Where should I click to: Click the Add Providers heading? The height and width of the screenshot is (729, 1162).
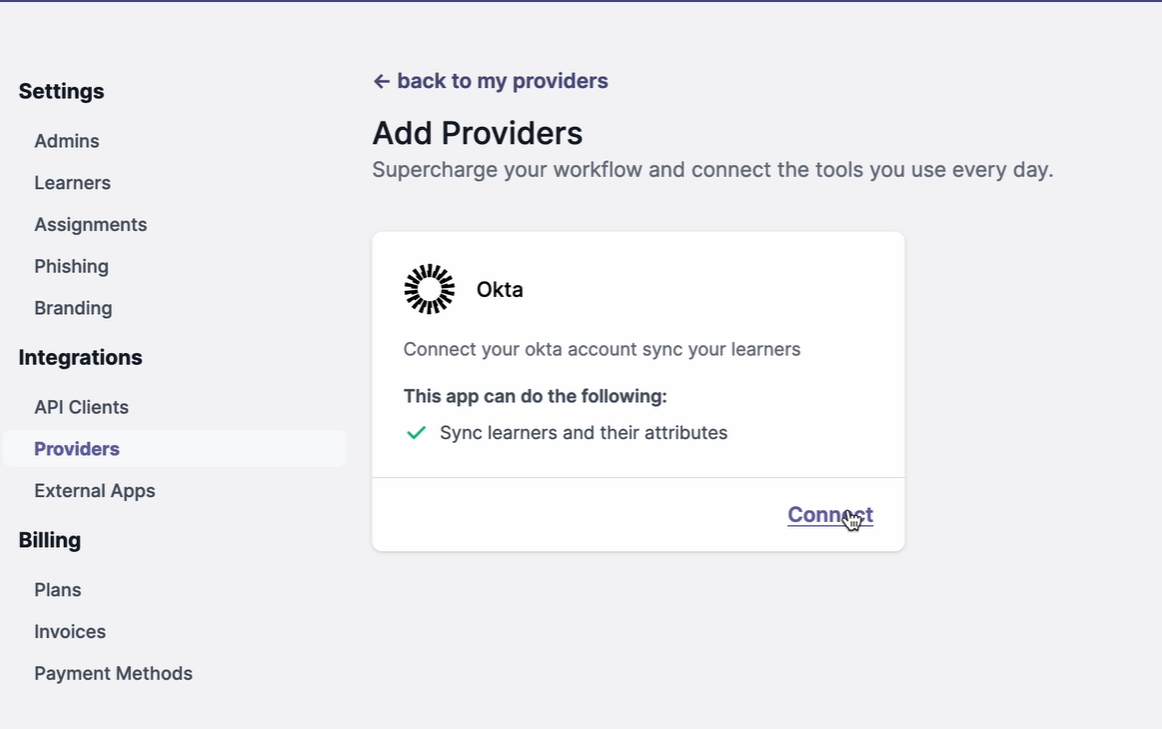pyautogui.click(x=477, y=134)
